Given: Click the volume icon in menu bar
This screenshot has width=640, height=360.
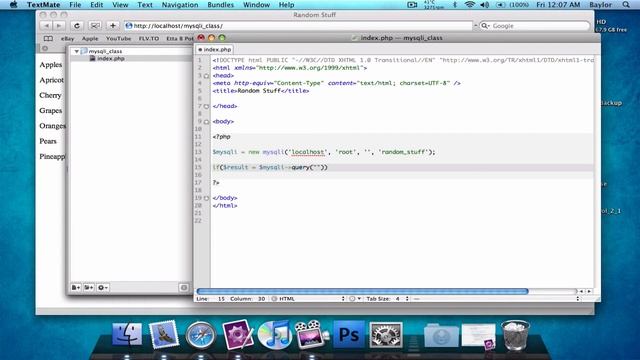Looking at the screenshot, I should click(485, 5).
